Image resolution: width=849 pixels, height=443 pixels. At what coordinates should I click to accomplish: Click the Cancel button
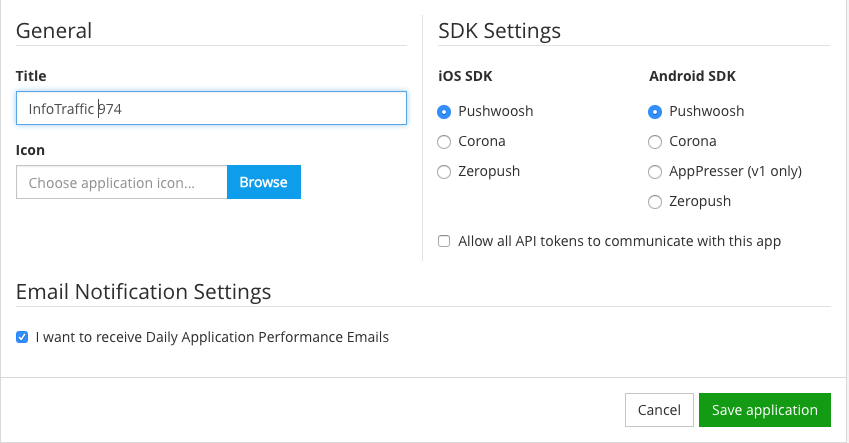659,410
